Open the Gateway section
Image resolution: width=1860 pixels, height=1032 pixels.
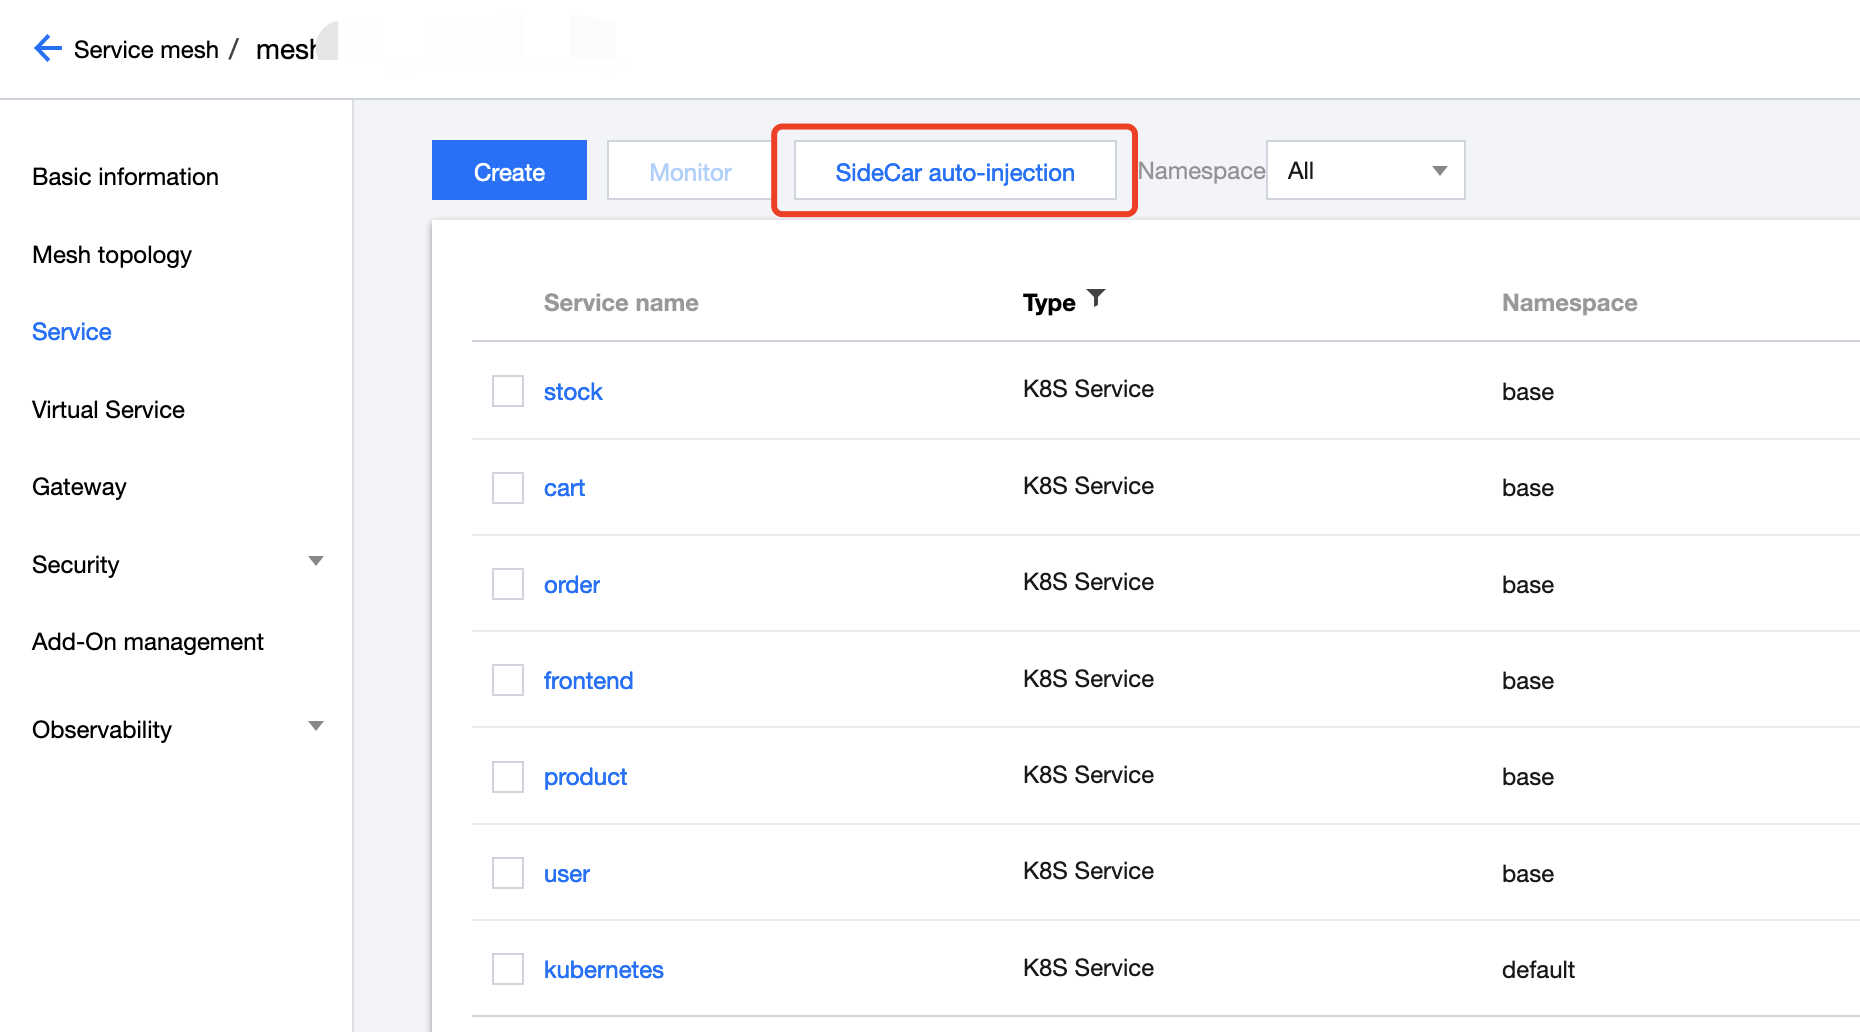[x=79, y=487]
